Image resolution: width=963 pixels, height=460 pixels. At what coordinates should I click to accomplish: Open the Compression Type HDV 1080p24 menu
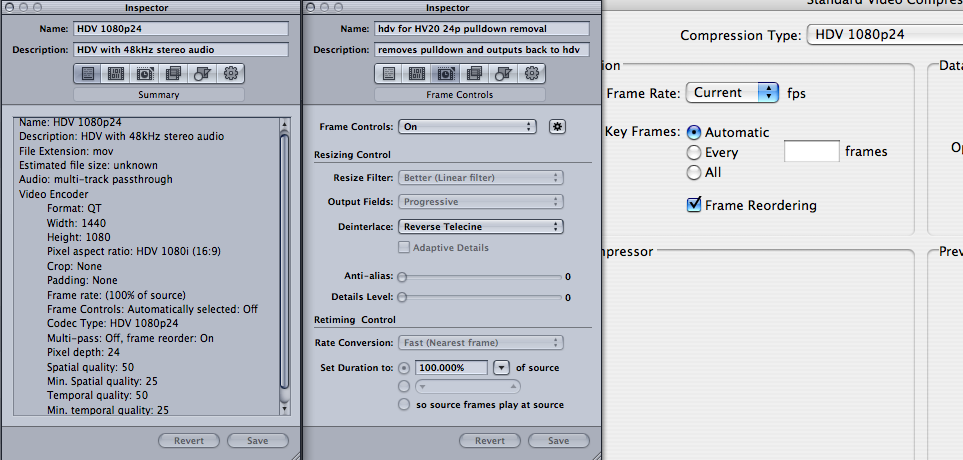(880, 35)
